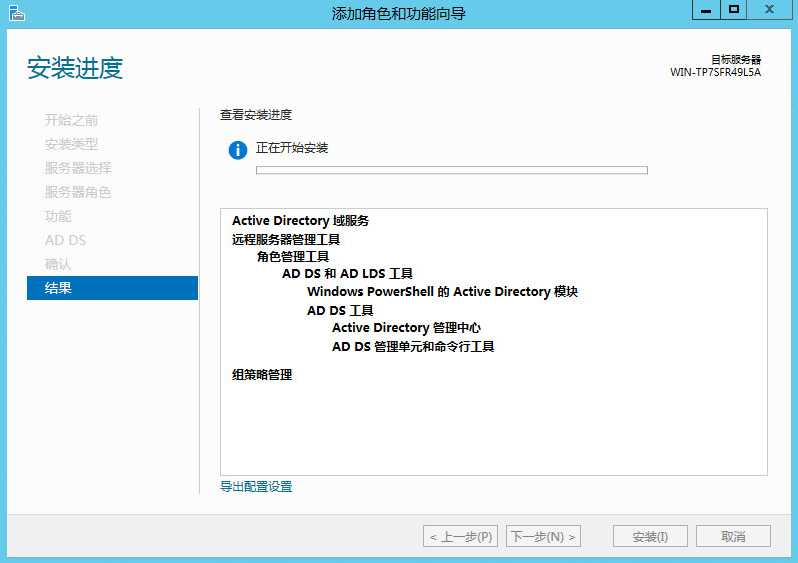Click the 查看安装进度 heading

[256, 115]
